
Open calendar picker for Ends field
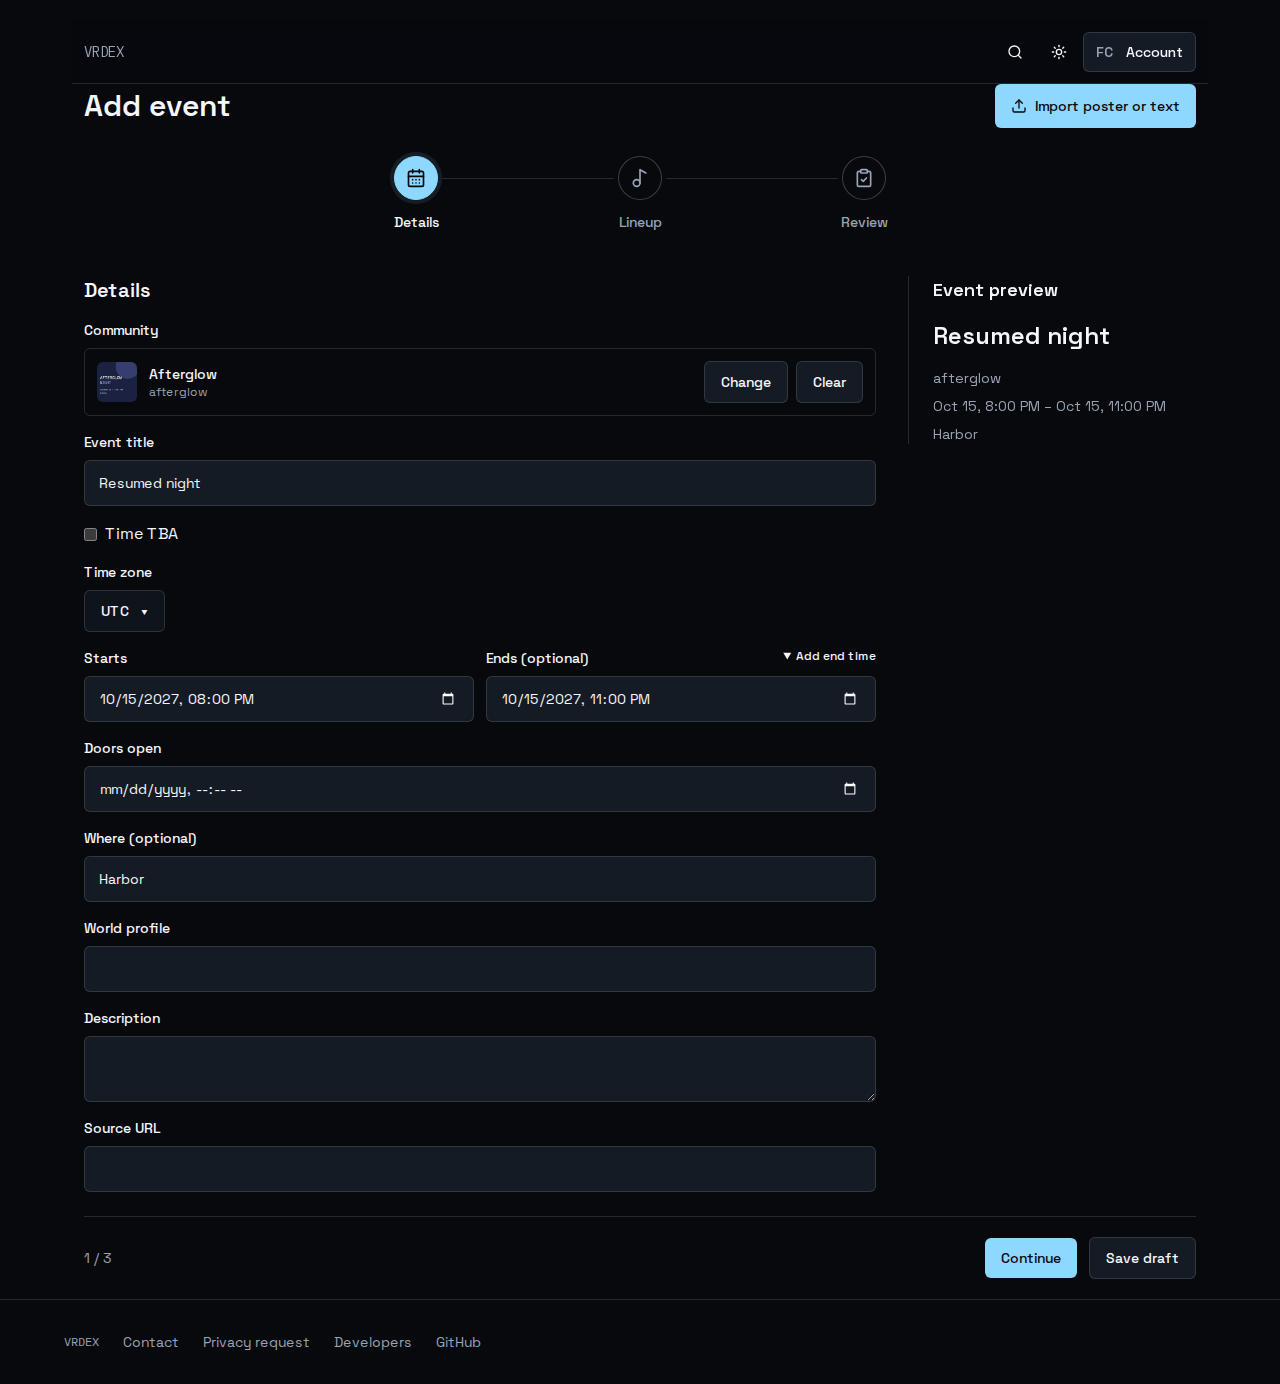[850, 699]
